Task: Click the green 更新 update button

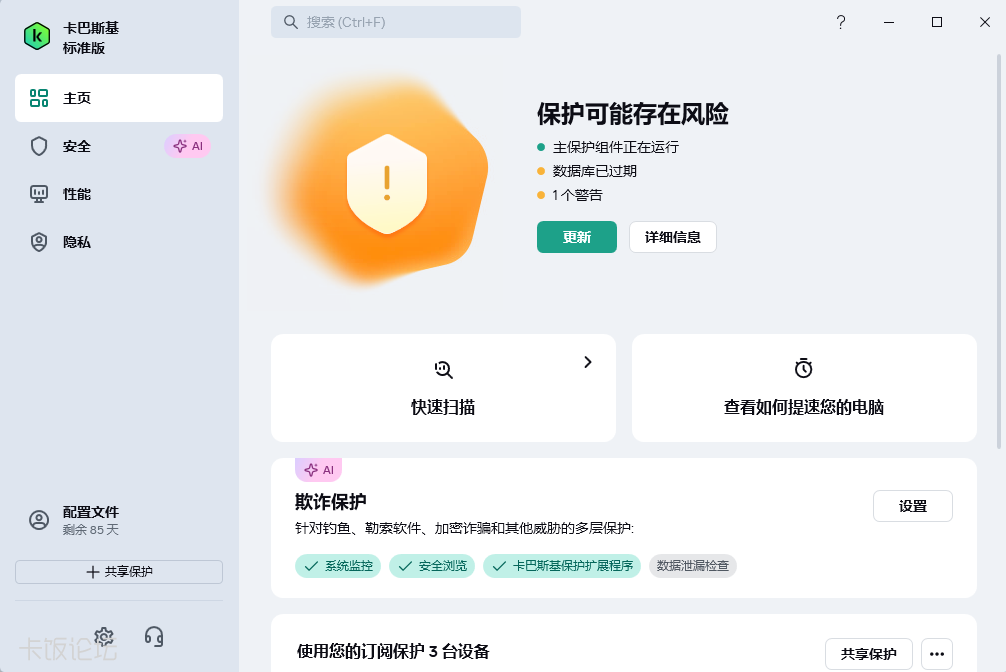Action: (x=577, y=237)
